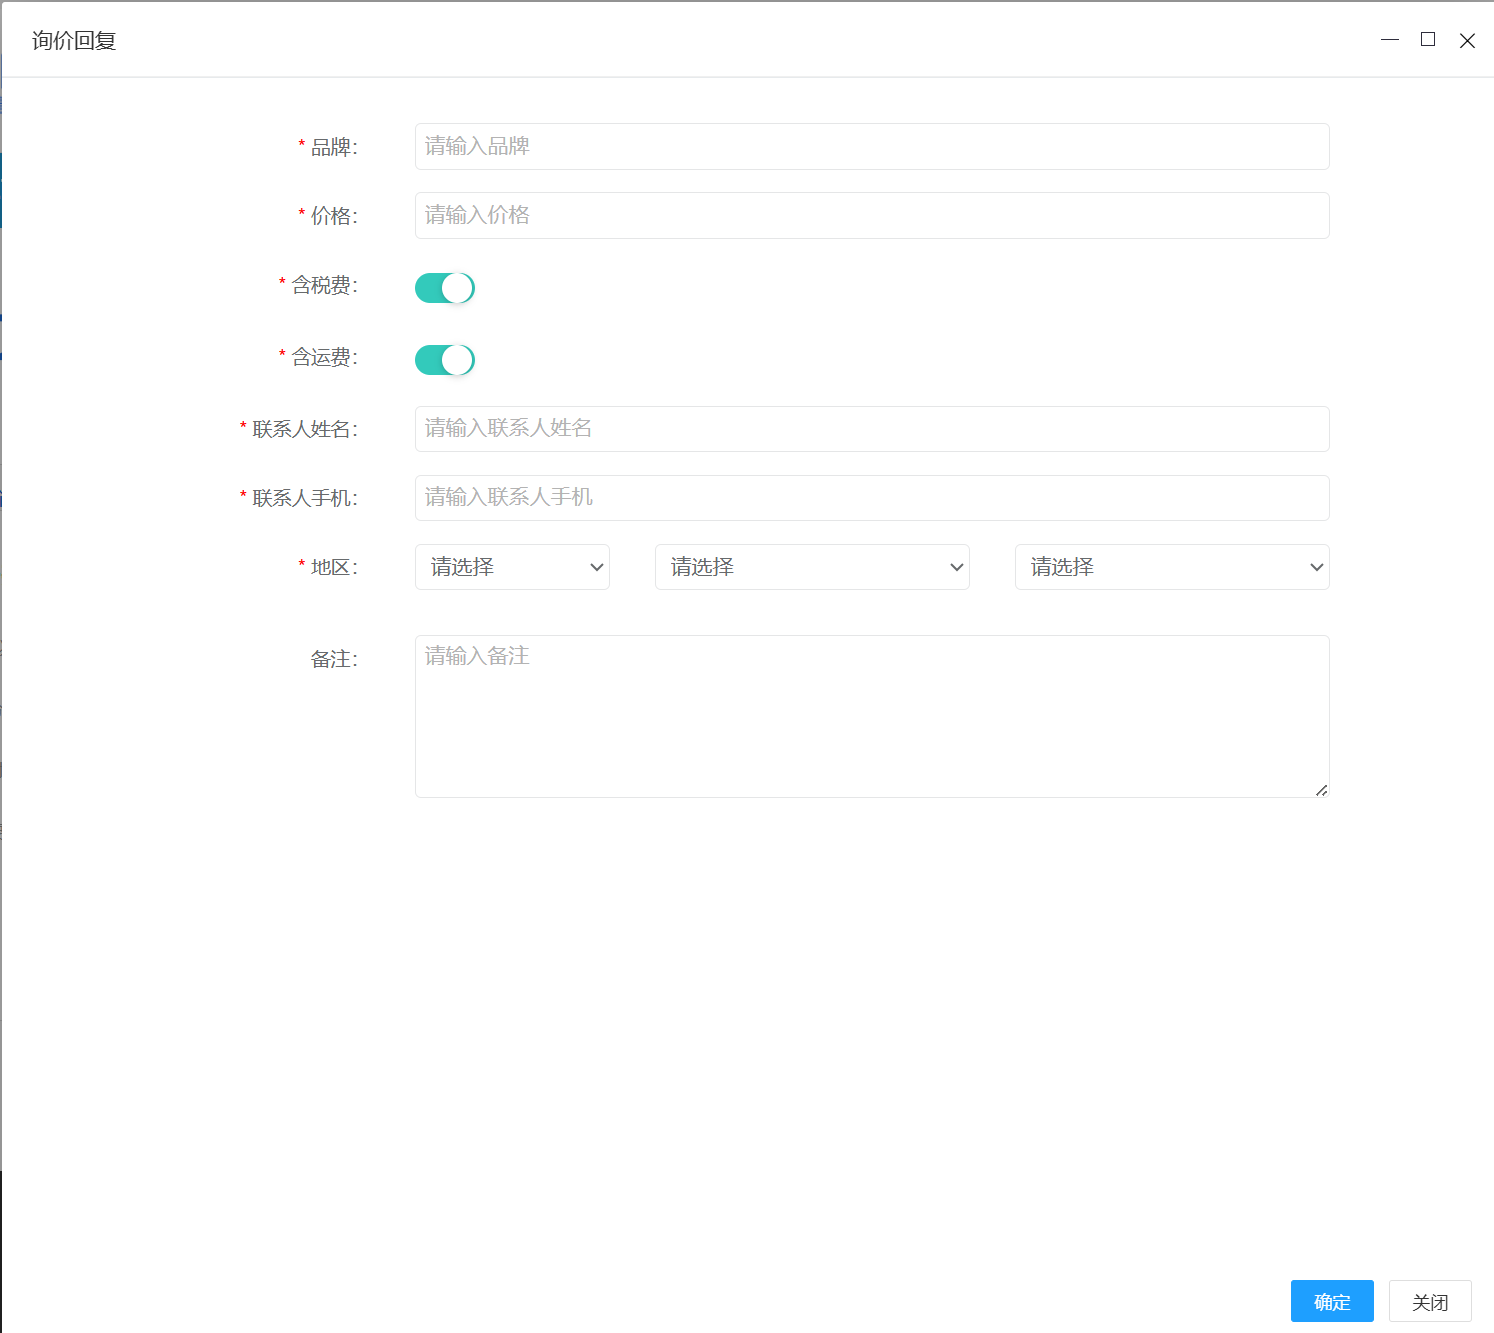Click into the 价格 input field
Screen dimensions: 1494x1333
pyautogui.click(x=872, y=216)
